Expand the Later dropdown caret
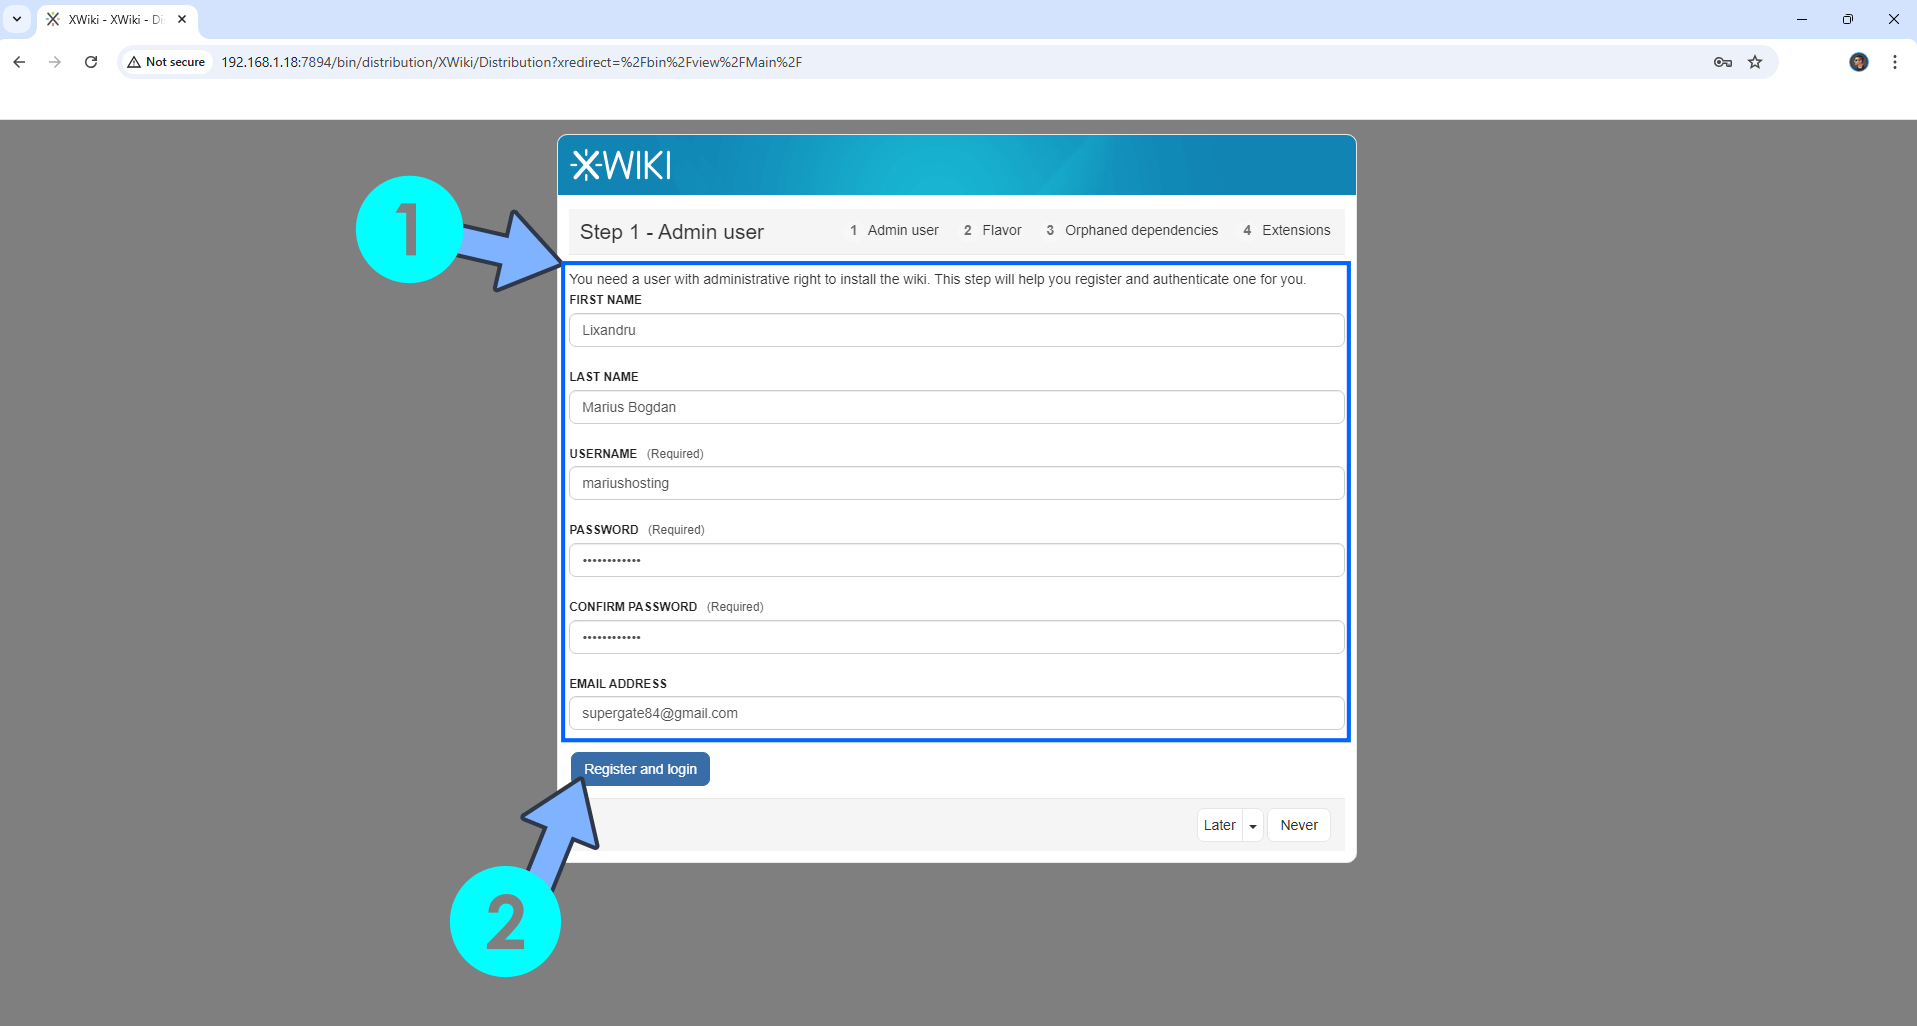 tap(1253, 825)
